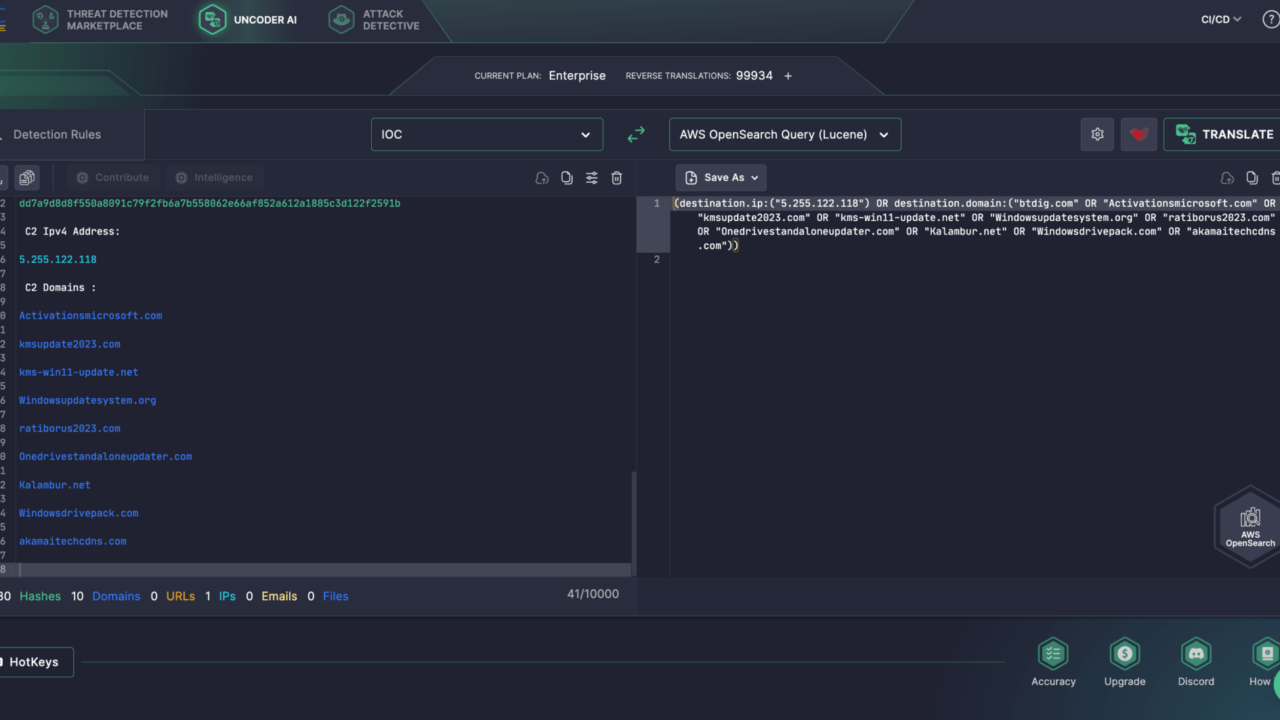The height and width of the screenshot is (720, 1280).
Task: Click the Emails count label
Action: click(x=279, y=596)
